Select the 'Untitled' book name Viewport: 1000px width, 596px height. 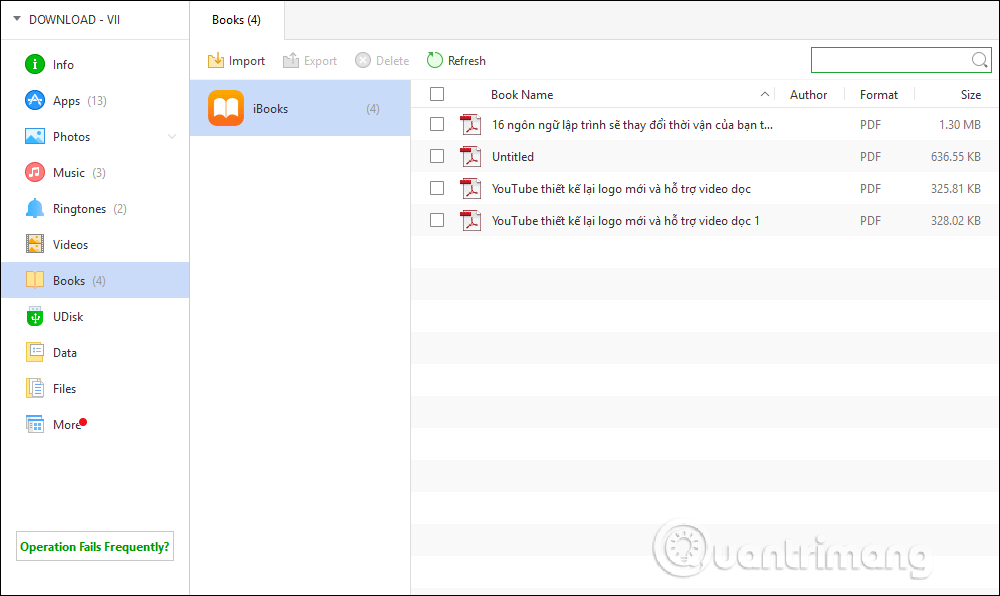tap(513, 156)
